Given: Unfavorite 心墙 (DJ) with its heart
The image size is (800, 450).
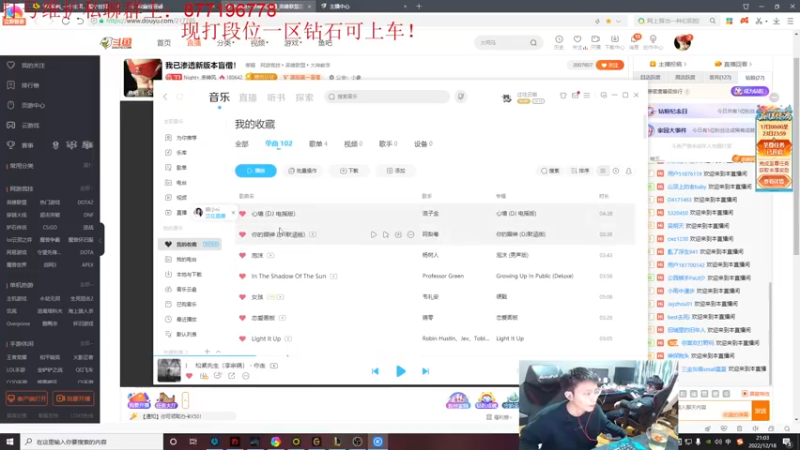Looking at the screenshot, I should [x=242, y=214].
